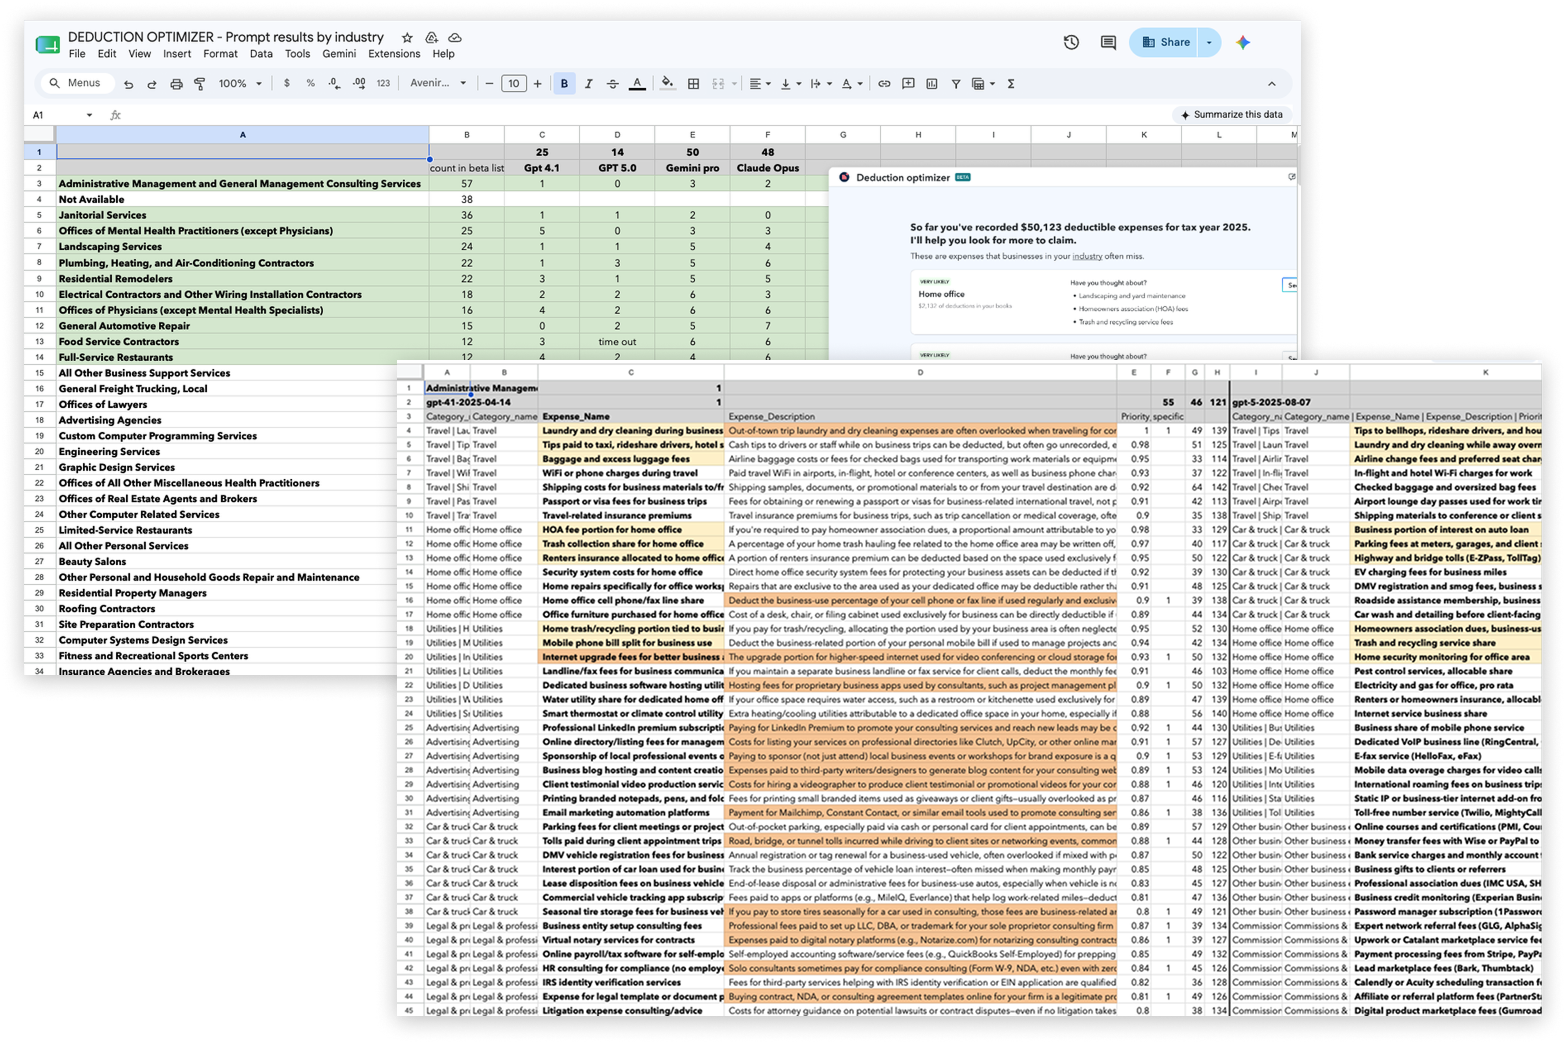The height and width of the screenshot is (1044, 1567).
Task: Open the Data menu
Action: pyautogui.click(x=261, y=54)
